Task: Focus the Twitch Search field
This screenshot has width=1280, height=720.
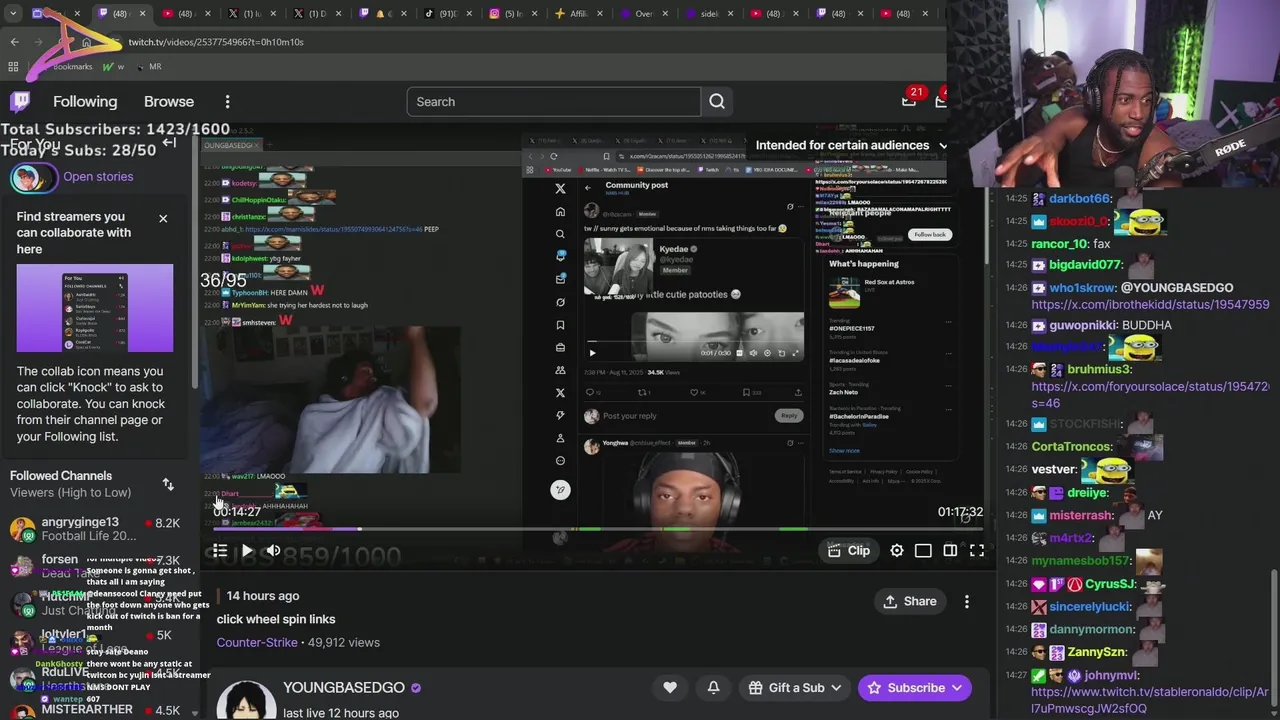Action: pos(553,101)
